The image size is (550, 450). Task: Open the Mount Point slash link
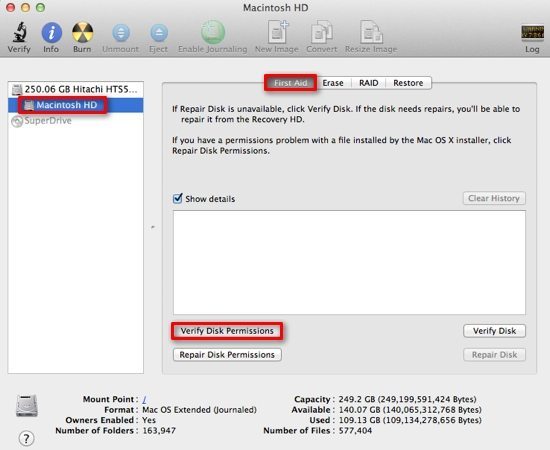144,399
